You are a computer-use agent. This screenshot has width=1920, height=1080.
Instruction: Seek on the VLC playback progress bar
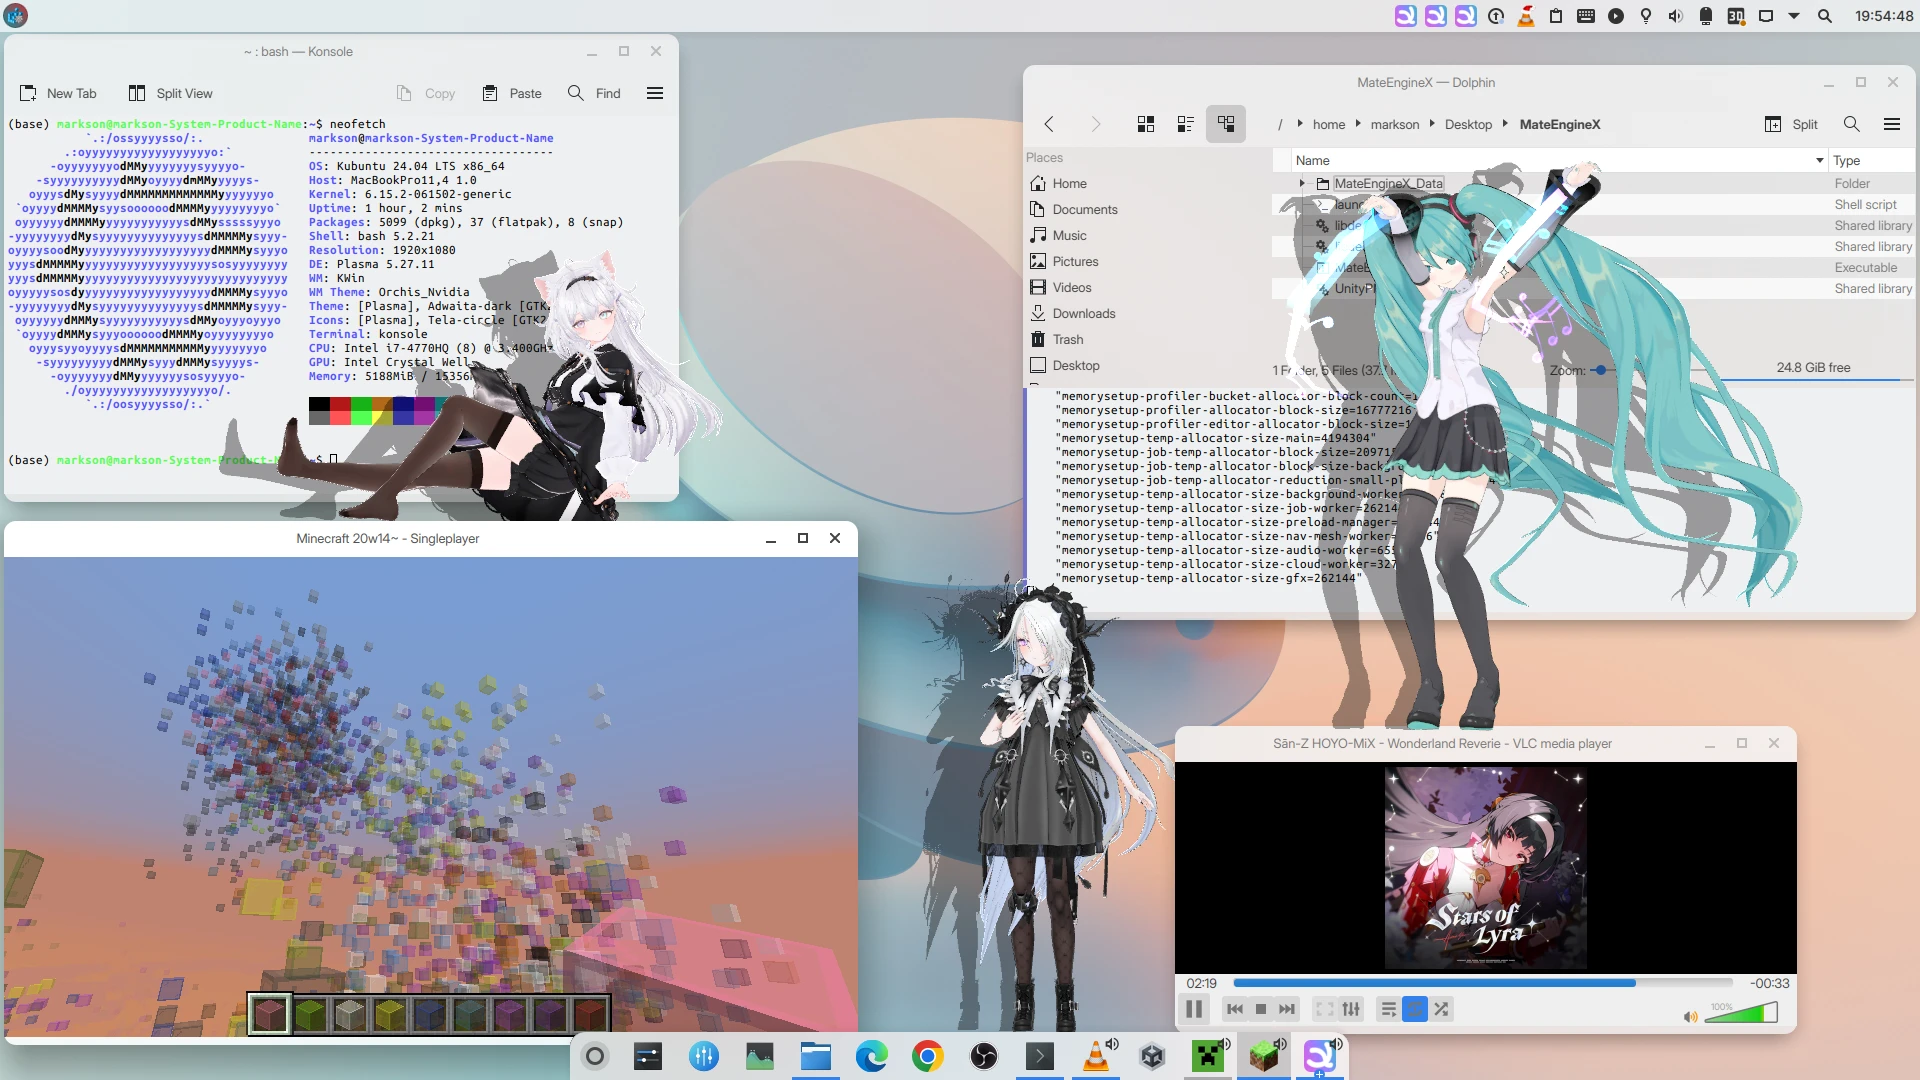(1483, 983)
